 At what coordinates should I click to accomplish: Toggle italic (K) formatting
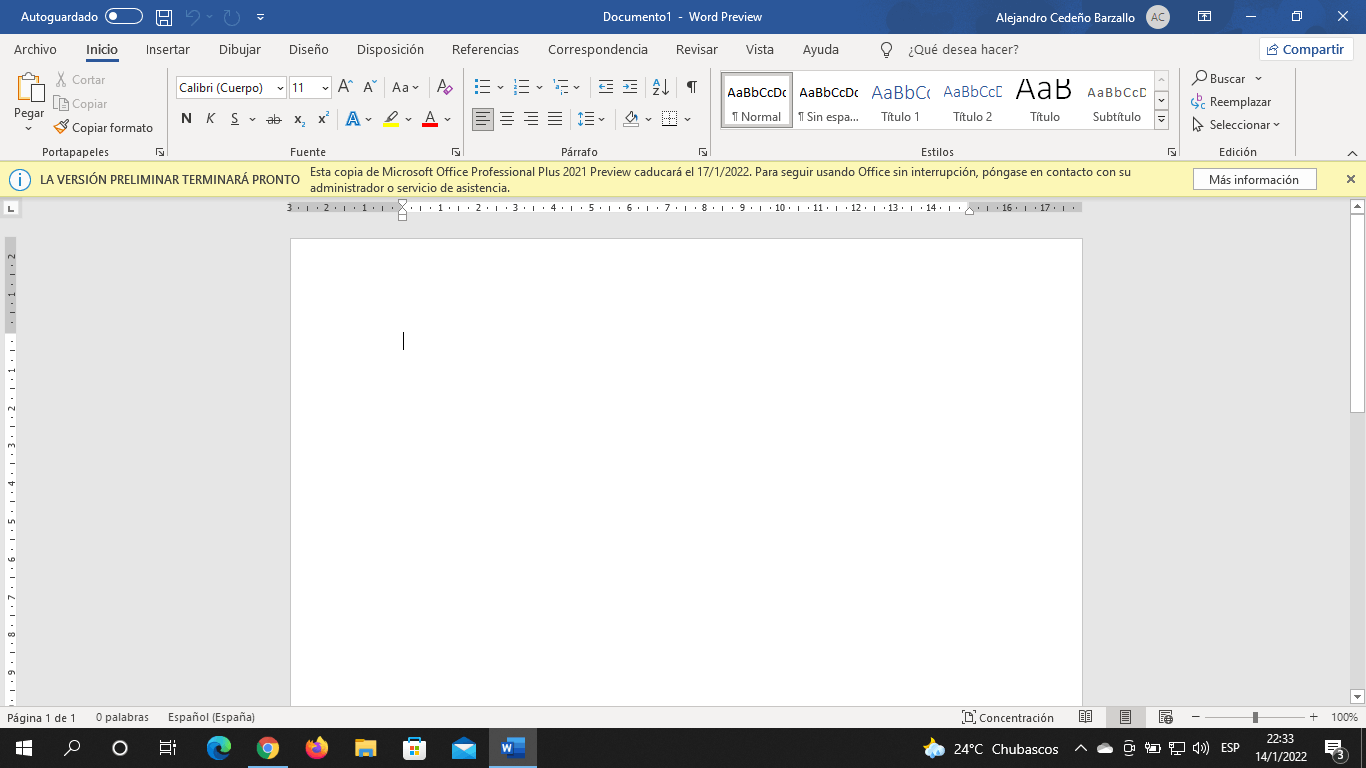click(x=210, y=119)
